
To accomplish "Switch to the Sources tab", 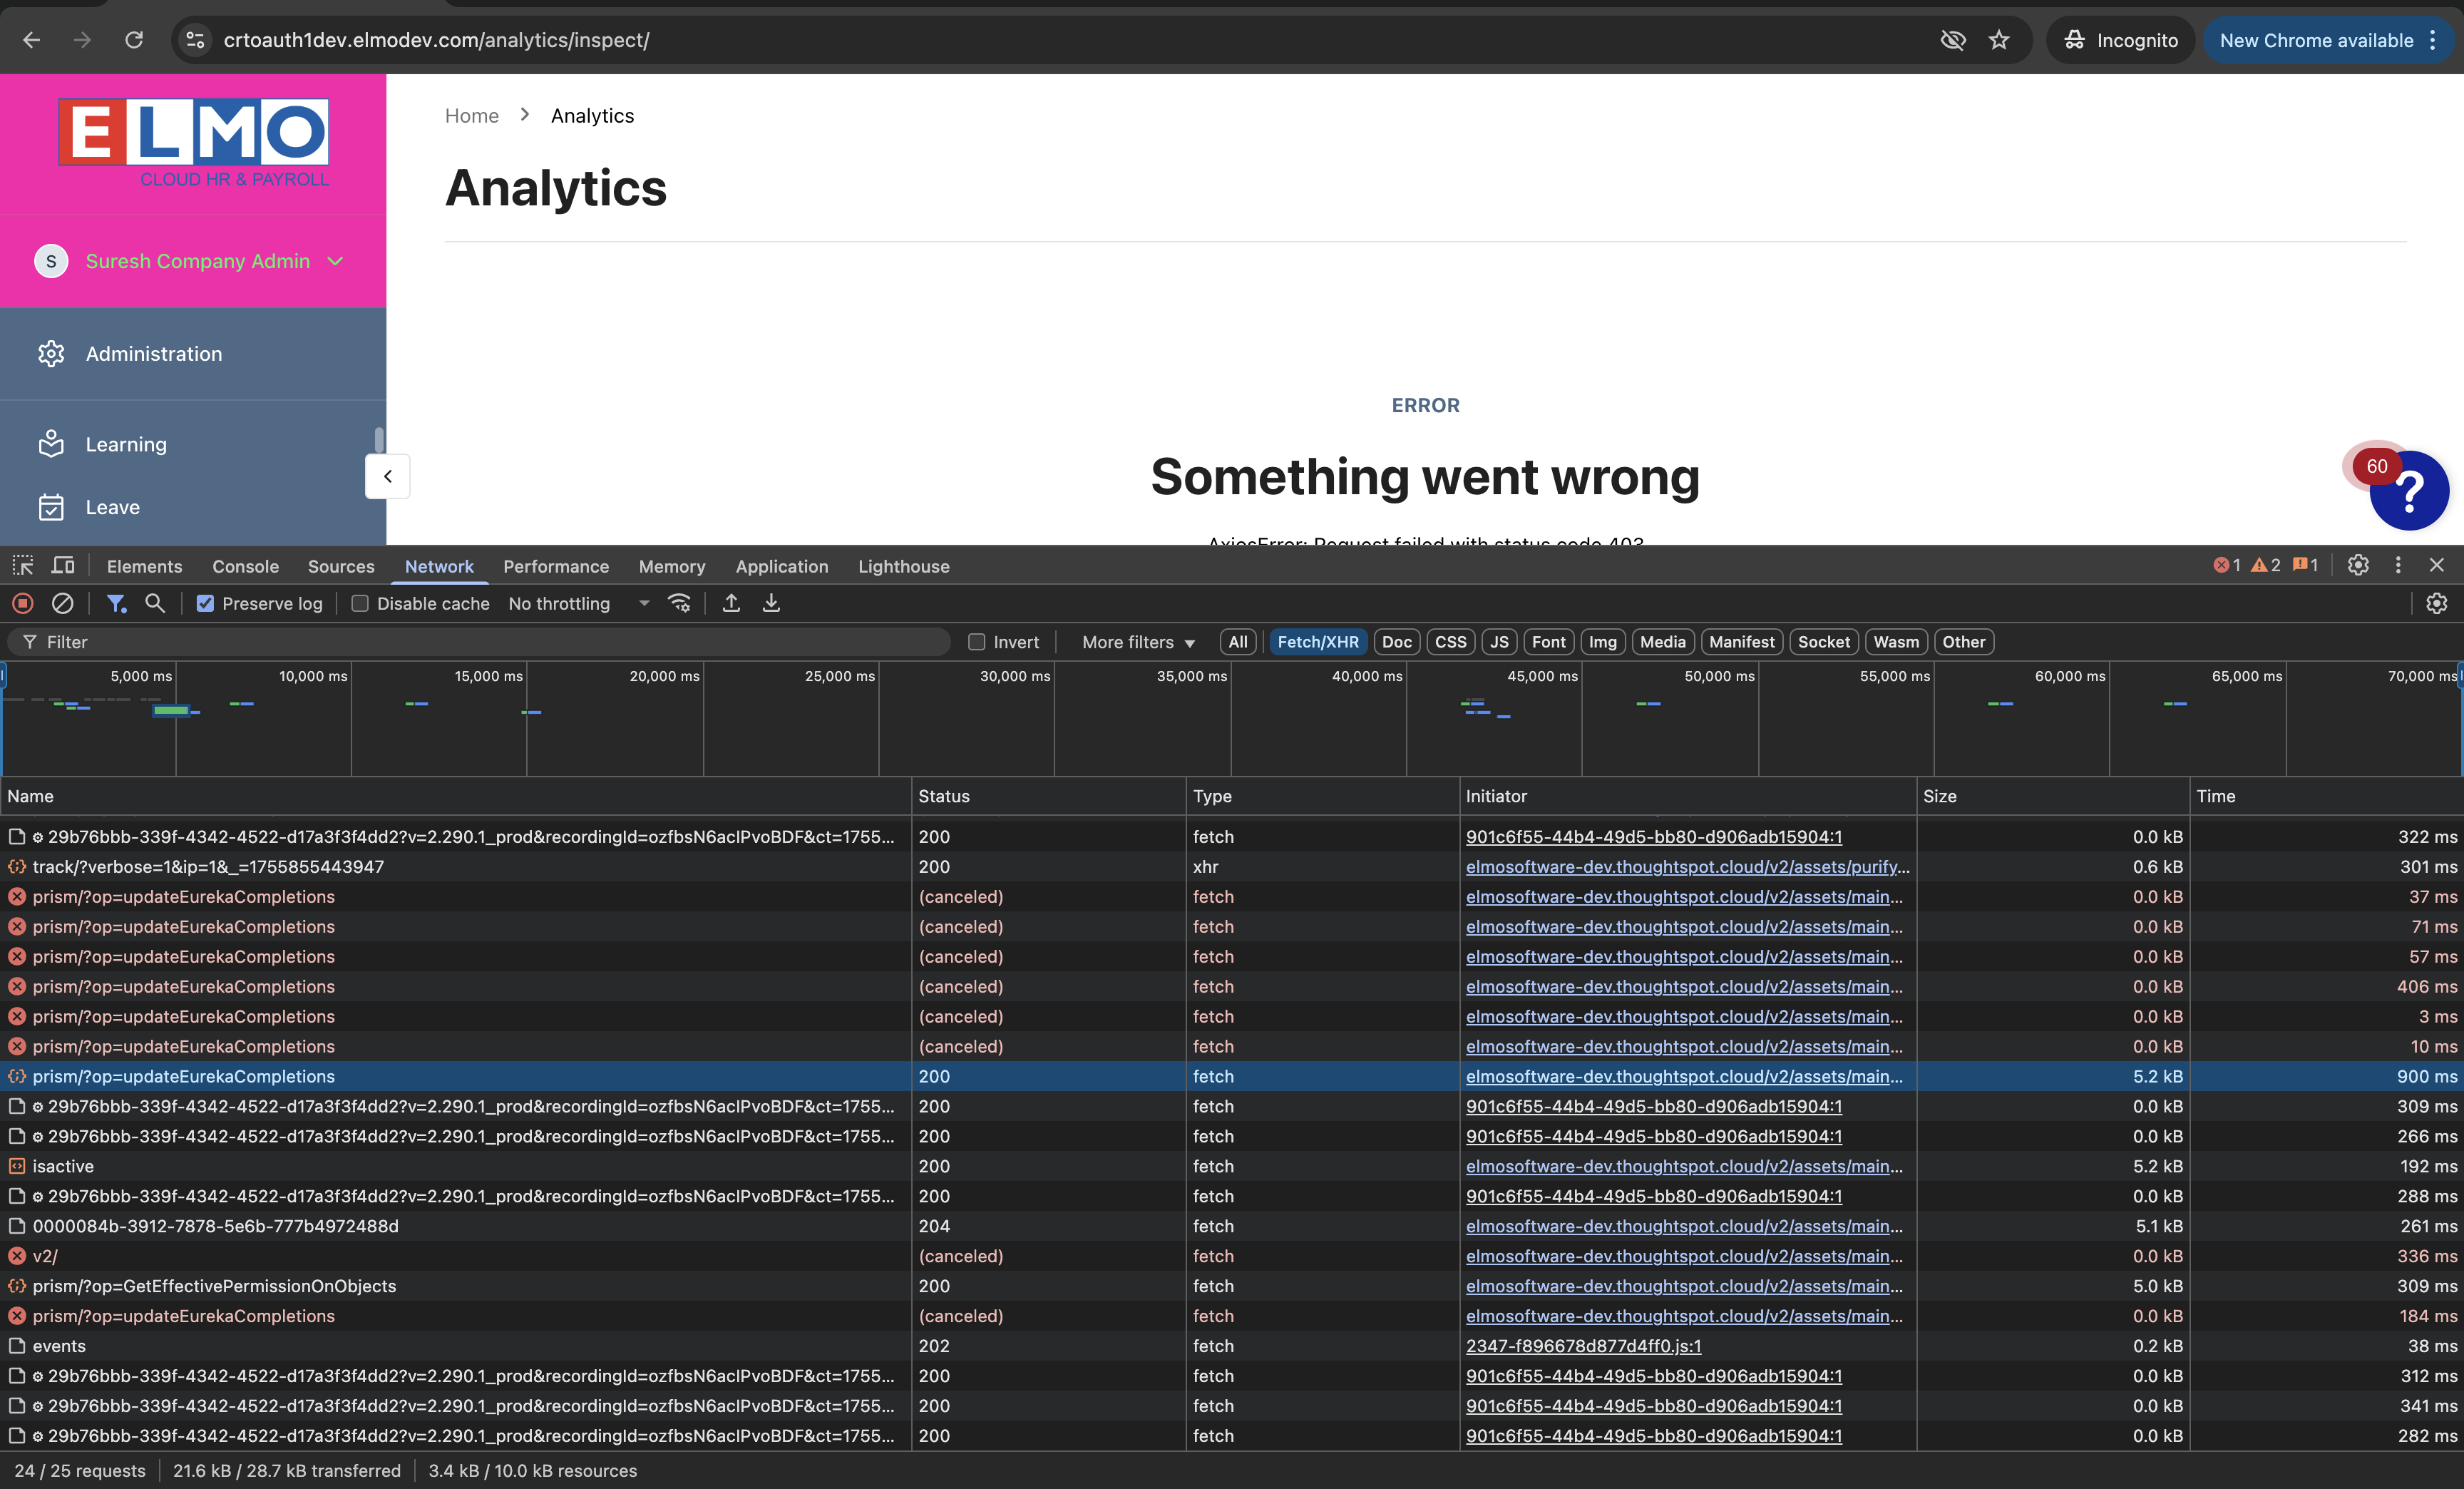I will (341, 566).
